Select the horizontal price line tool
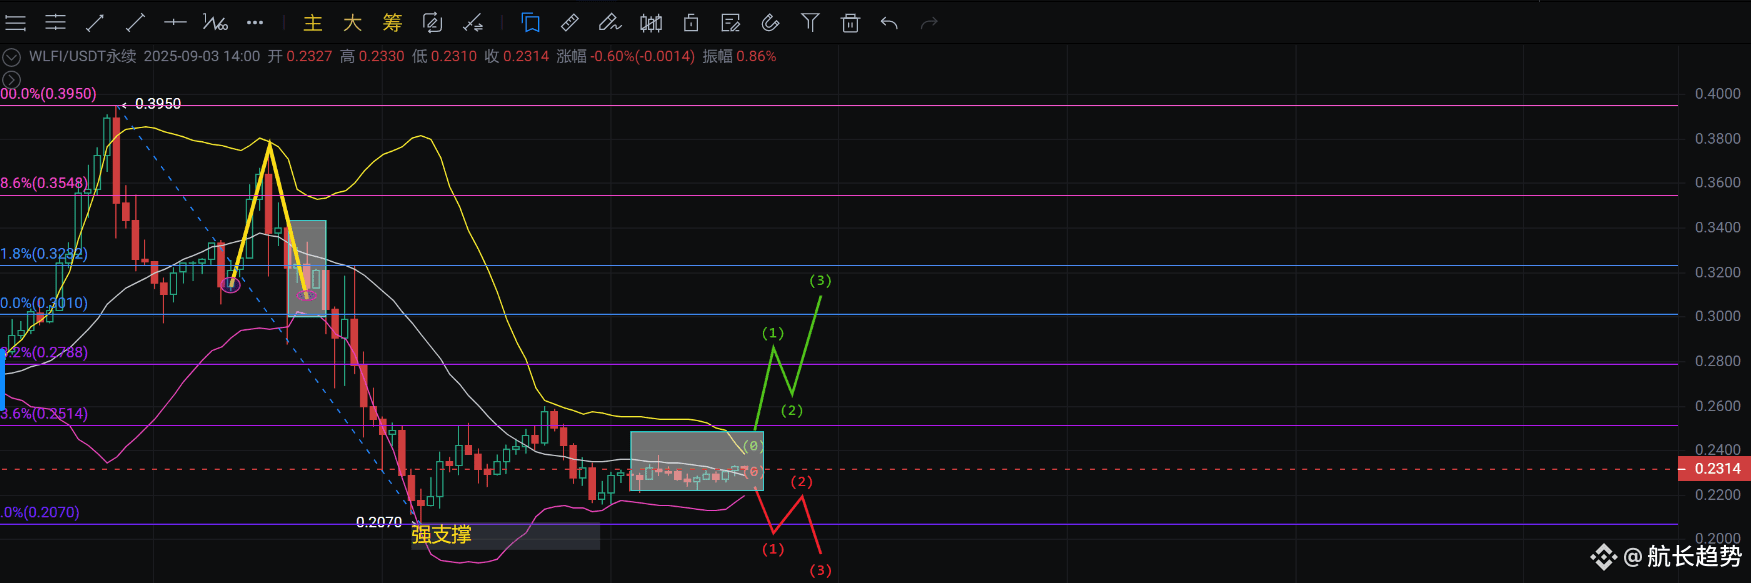The image size is (1751, 583). point(175,22)
